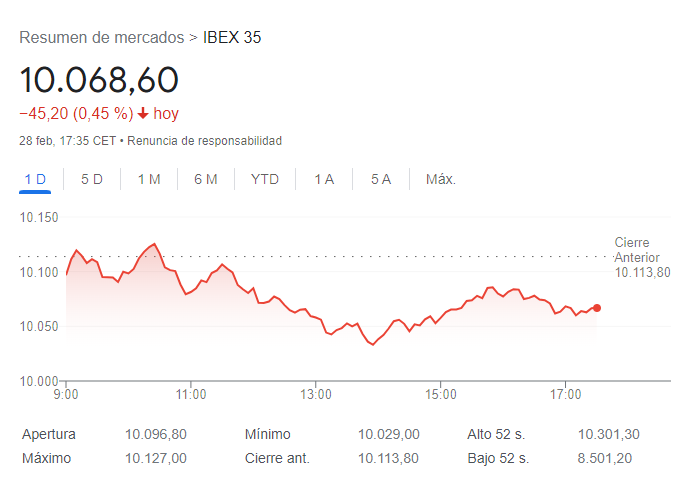Screen dimensions: 696x482
Task: Click the red current-price dot on chart
Action: click(x=597, y=308)
